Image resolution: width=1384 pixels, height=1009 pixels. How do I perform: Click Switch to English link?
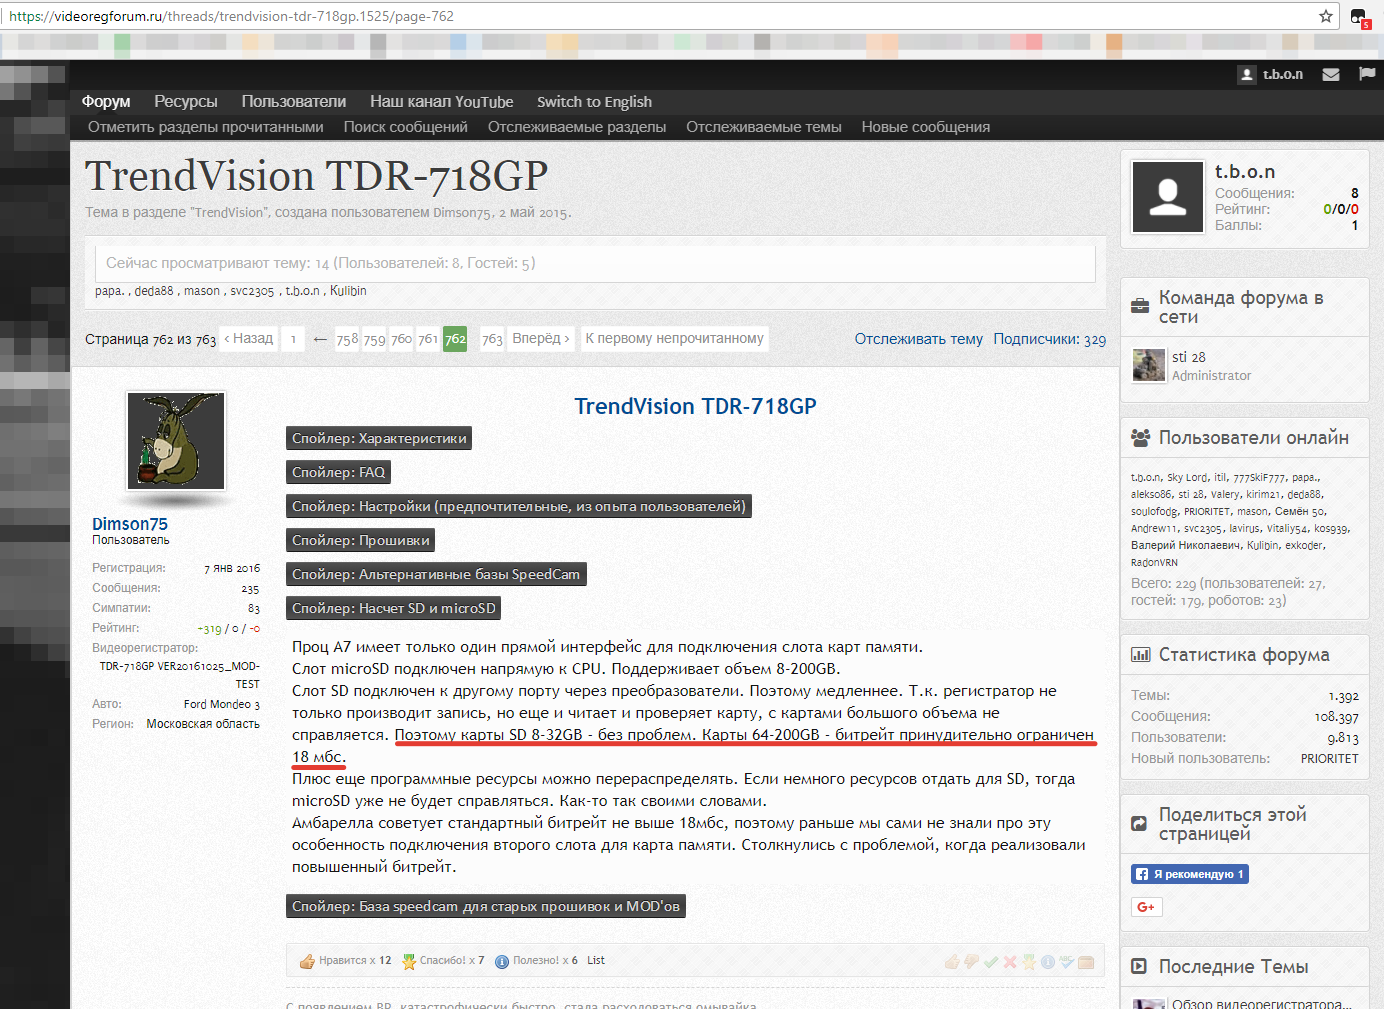(594, 101)
